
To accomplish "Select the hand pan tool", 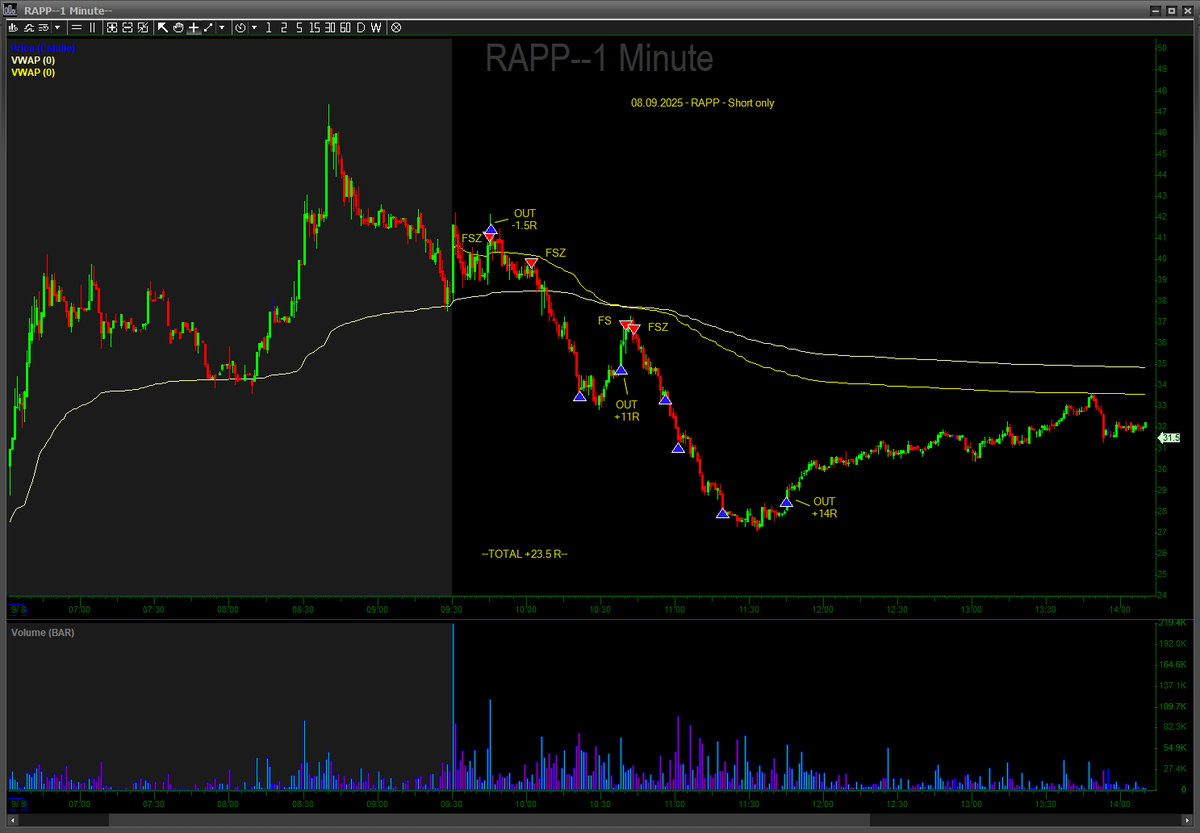I will tap(178, 28).
